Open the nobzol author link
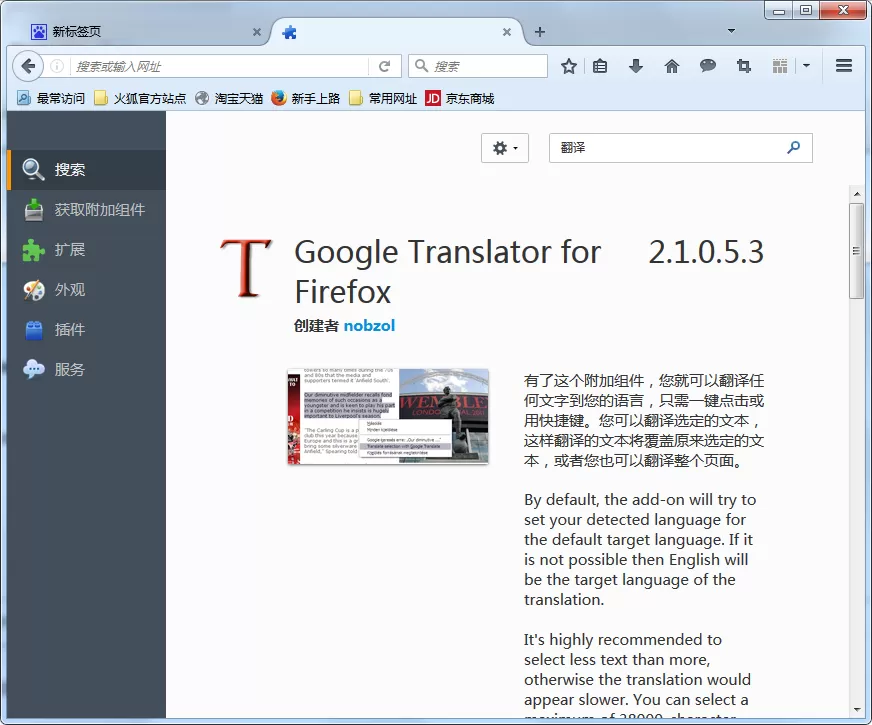872x725 pixels. 369,326
